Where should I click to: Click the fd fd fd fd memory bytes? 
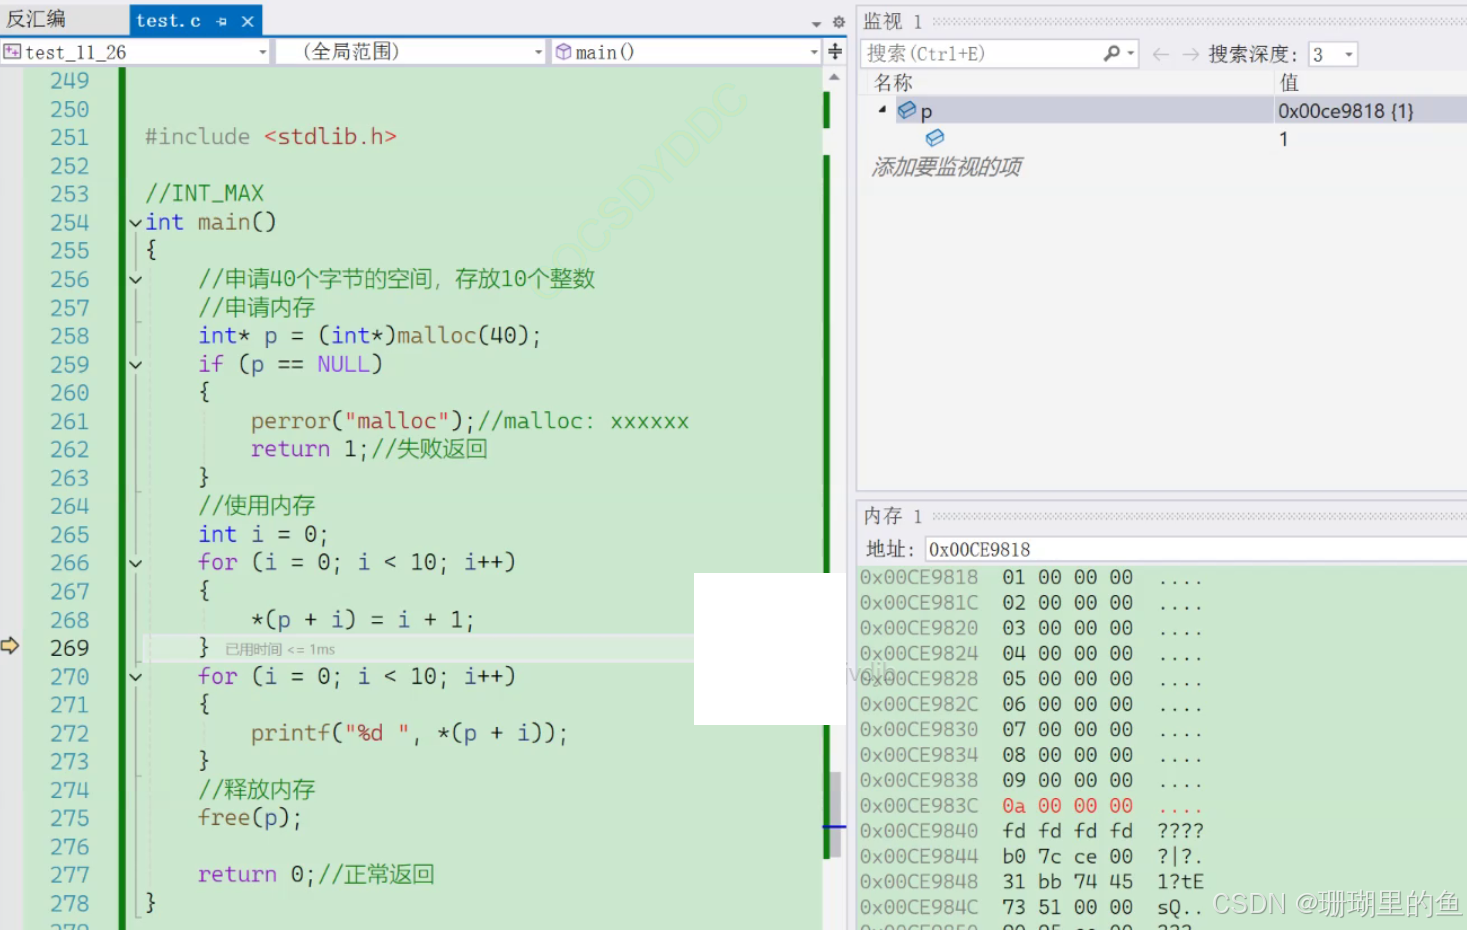coord(1067,831)
